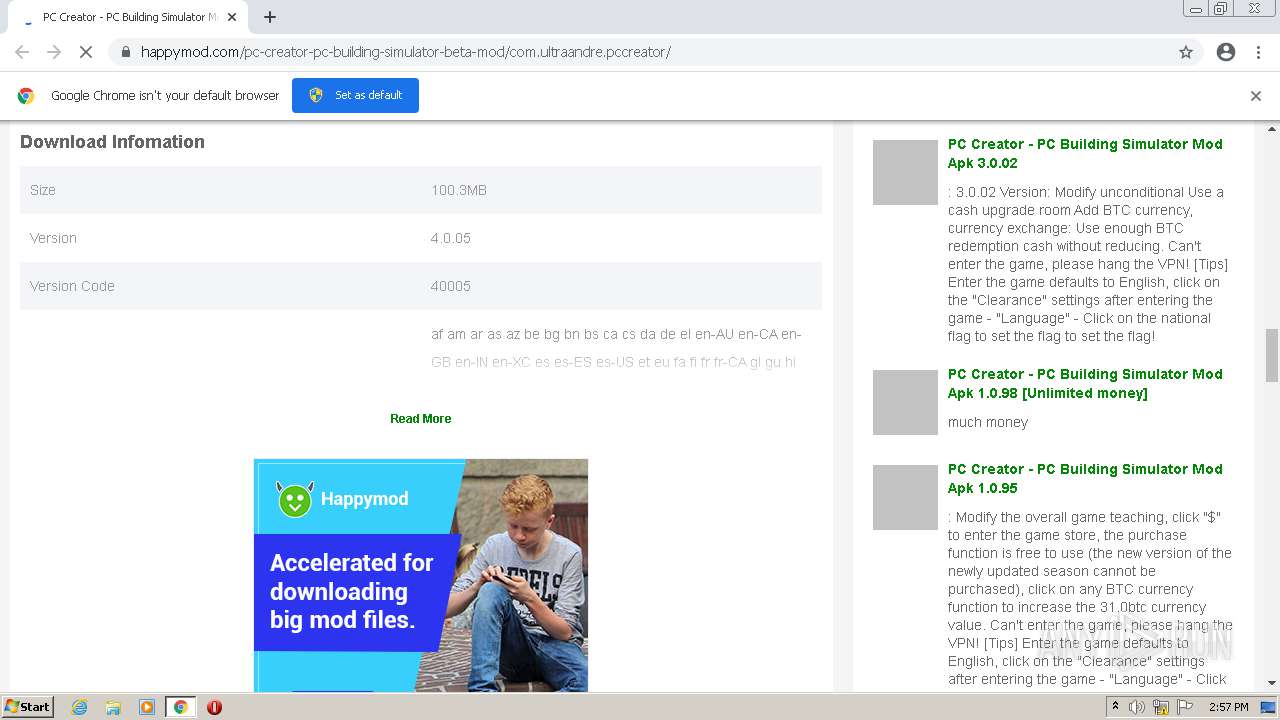Click the address bar URL
Screen dimensions: 1280x720
click(x=405, y=52)
